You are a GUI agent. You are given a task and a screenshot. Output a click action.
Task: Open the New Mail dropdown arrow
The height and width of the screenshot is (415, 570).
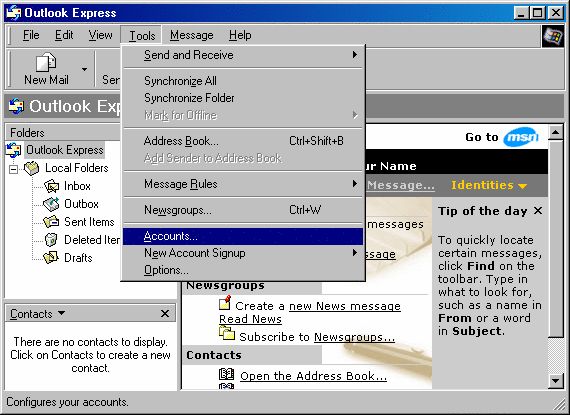(x=84, y=69)
